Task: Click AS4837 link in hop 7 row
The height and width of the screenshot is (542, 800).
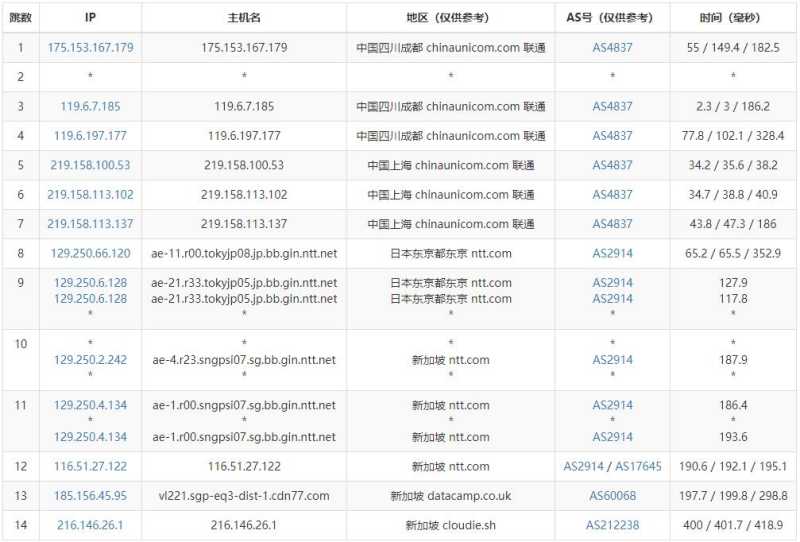Action: click(x=612, y=224)
